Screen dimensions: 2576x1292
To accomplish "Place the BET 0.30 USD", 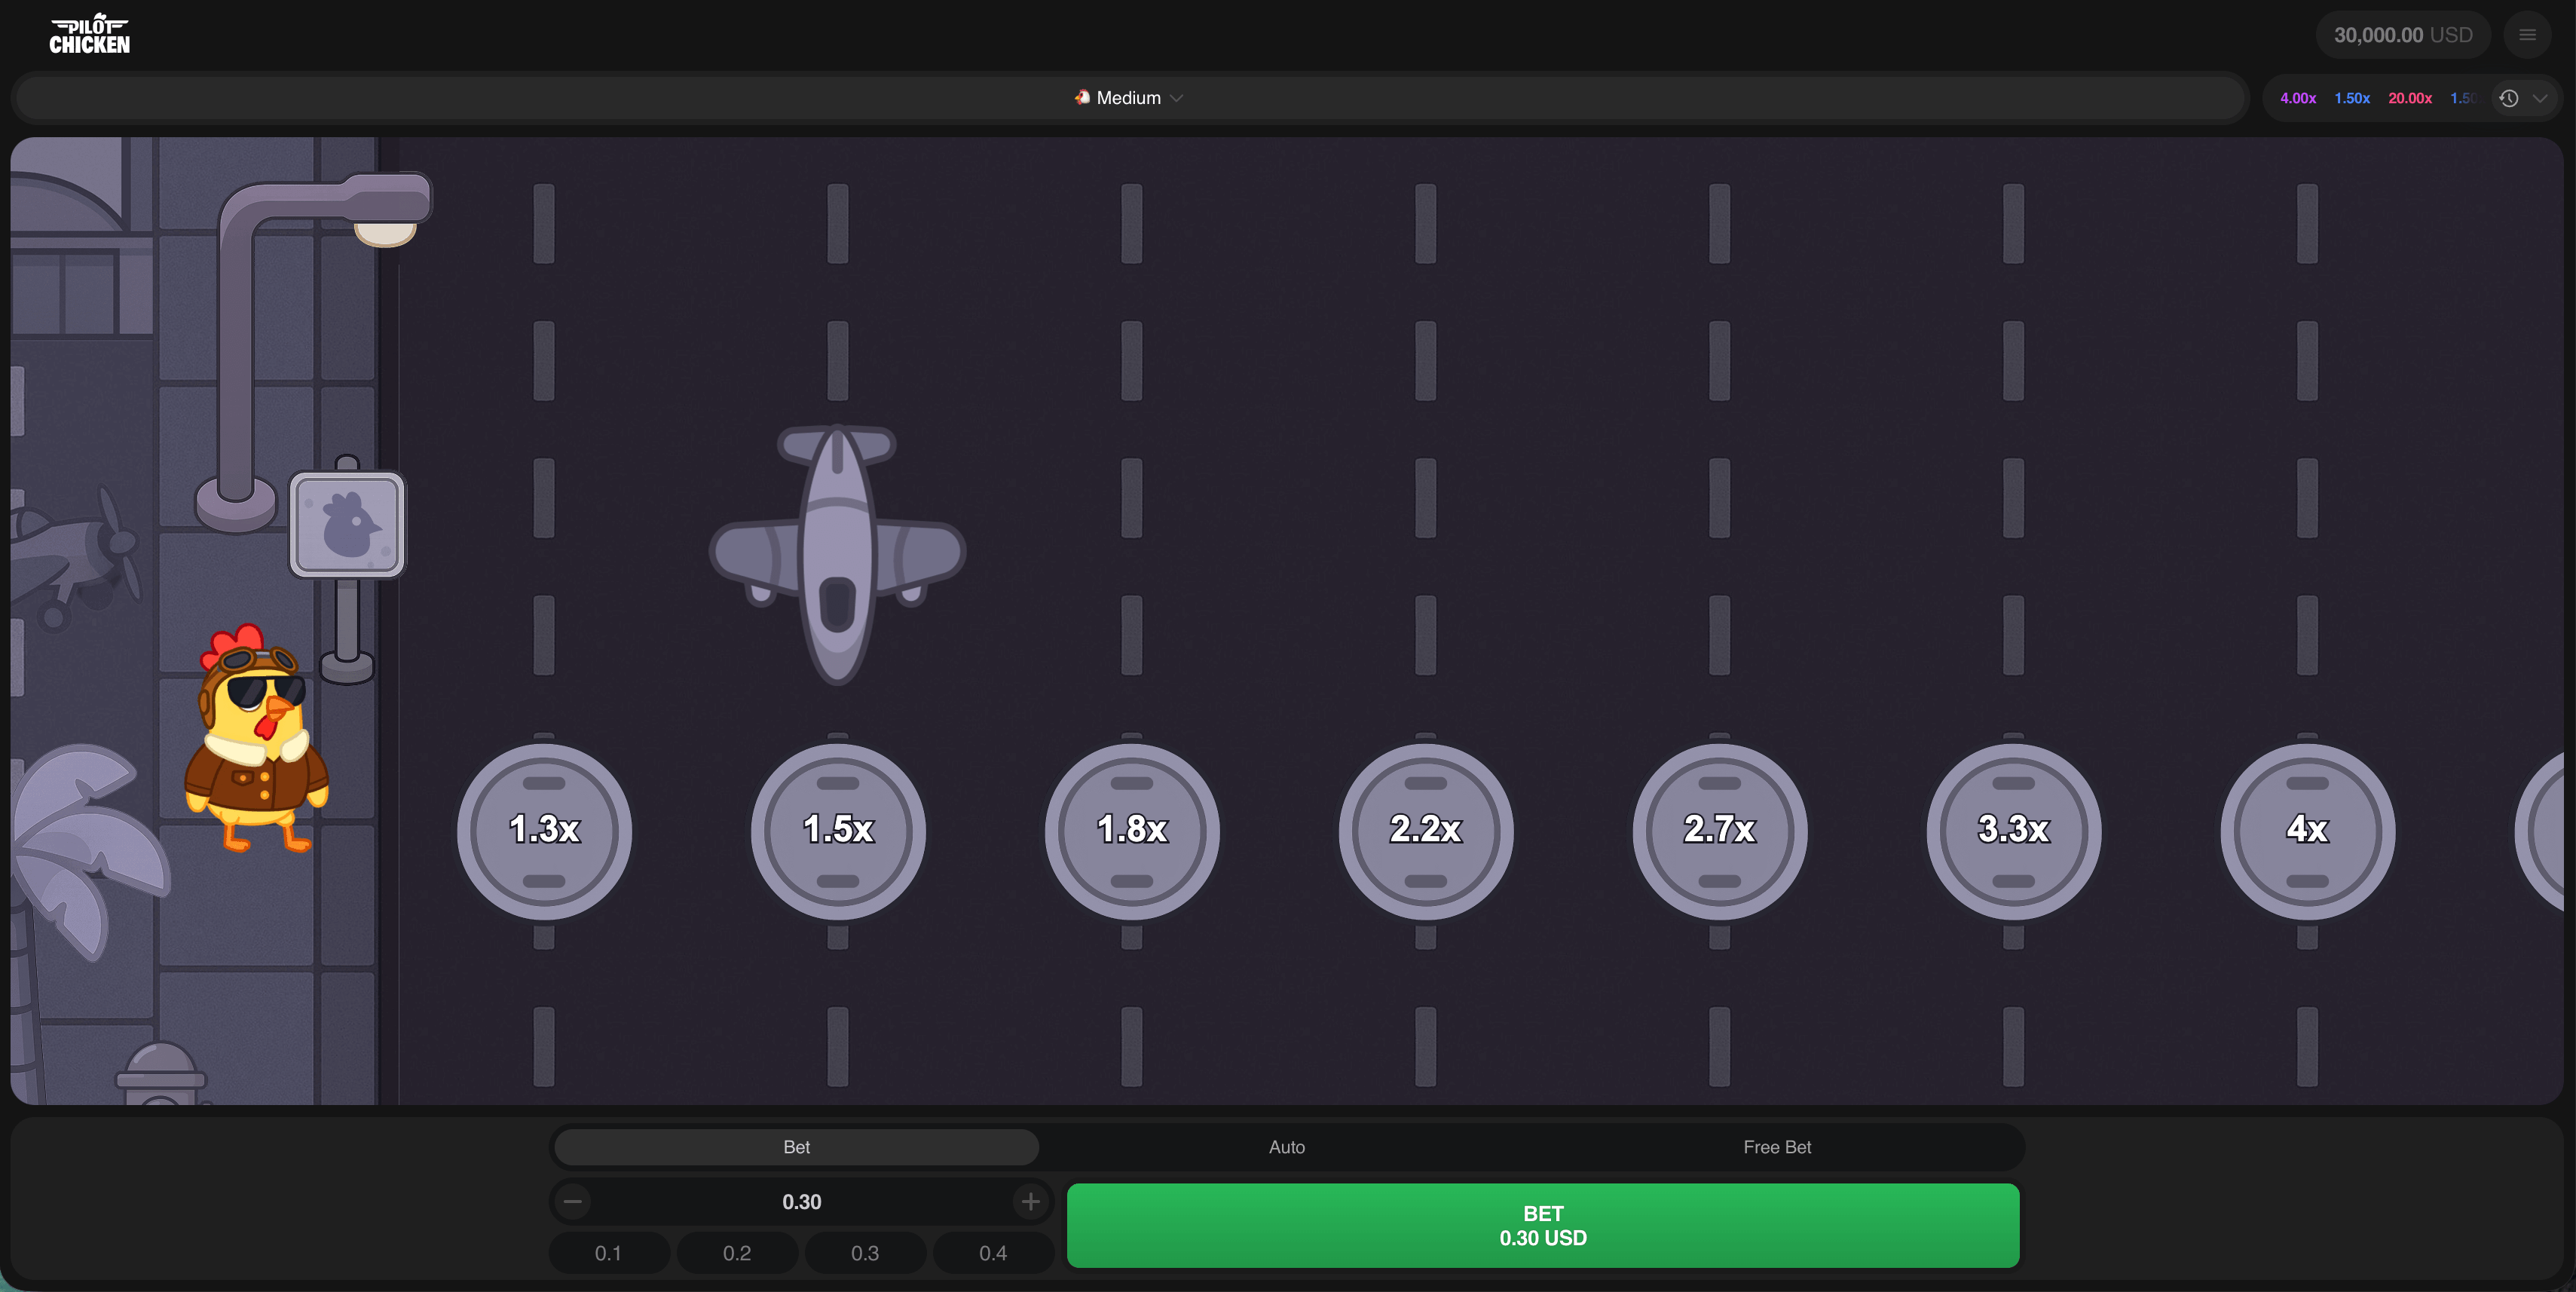I will (x=1543, y=1225).
